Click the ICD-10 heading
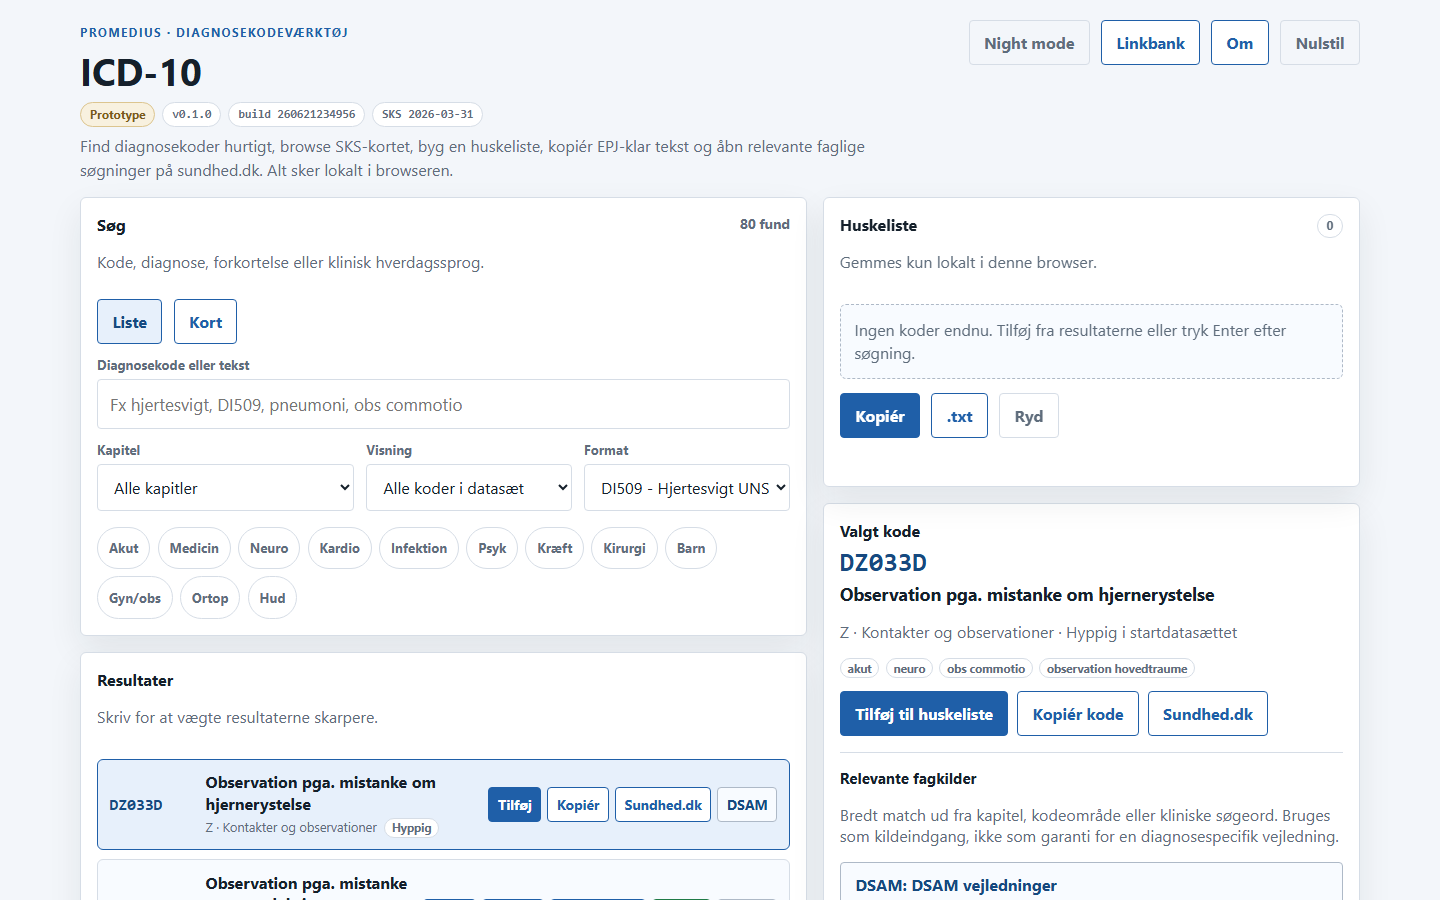 point(141,73)
